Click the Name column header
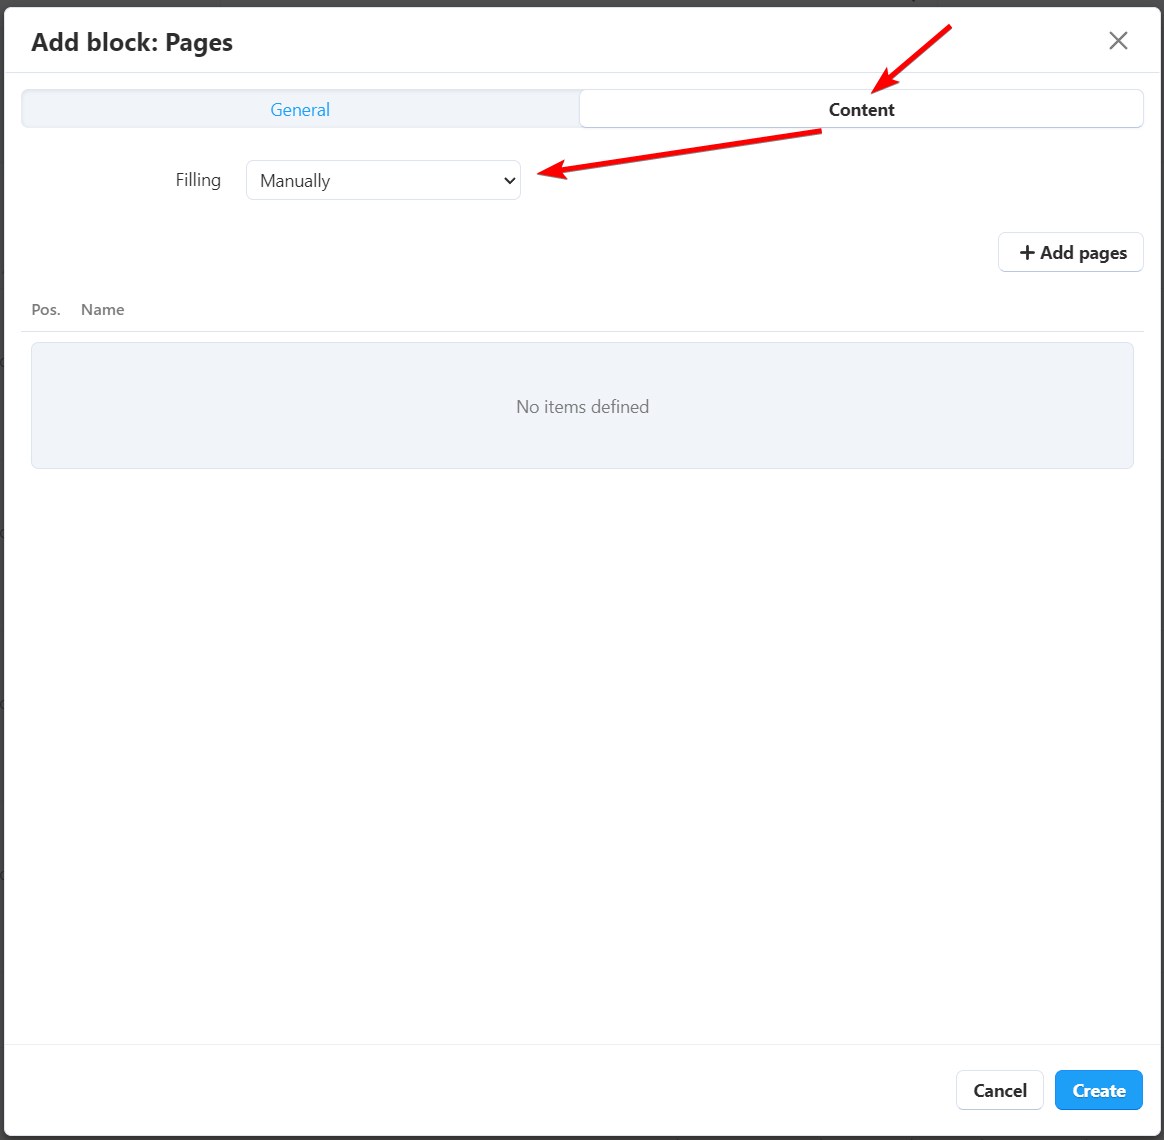The width and height of the screenshot is (1164, 1140). (102, 310)
